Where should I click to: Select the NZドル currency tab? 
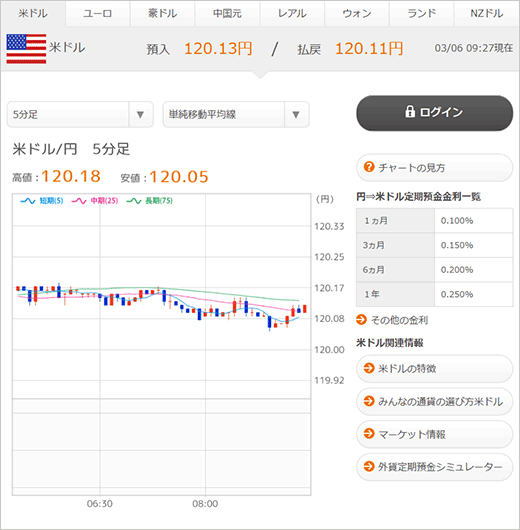487,14
